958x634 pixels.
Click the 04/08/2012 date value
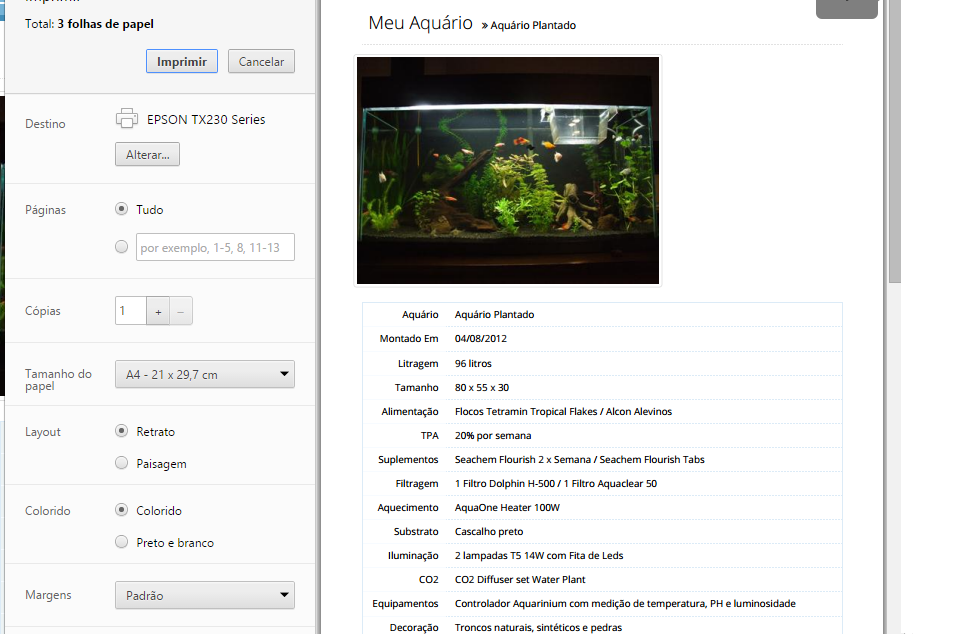coord(481,338)
